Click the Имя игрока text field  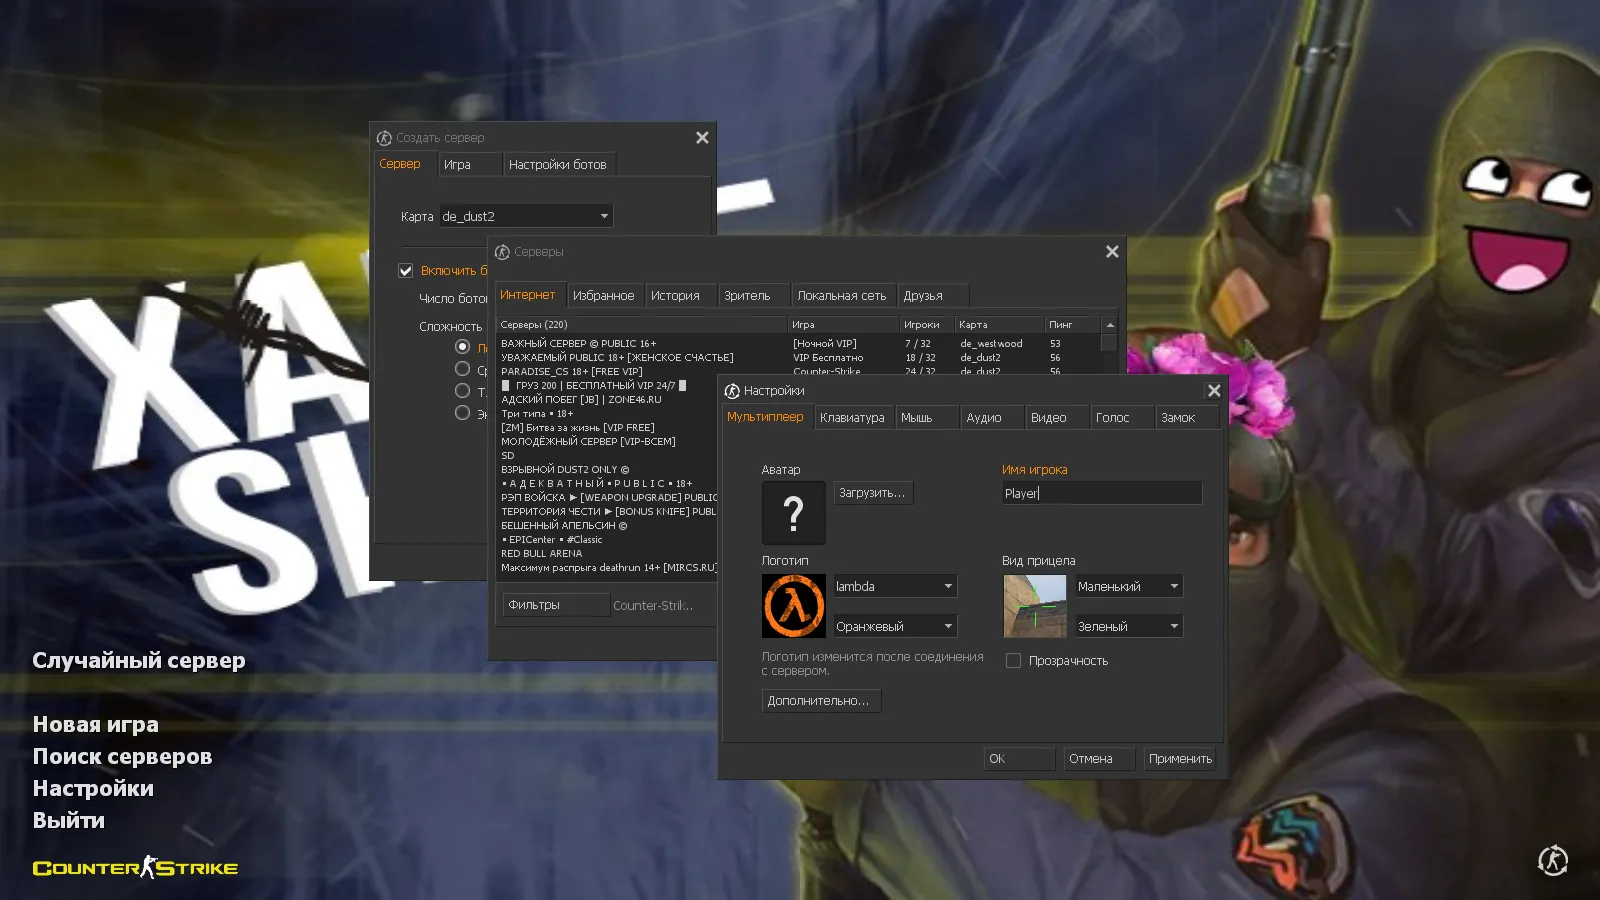[1100, 493]
